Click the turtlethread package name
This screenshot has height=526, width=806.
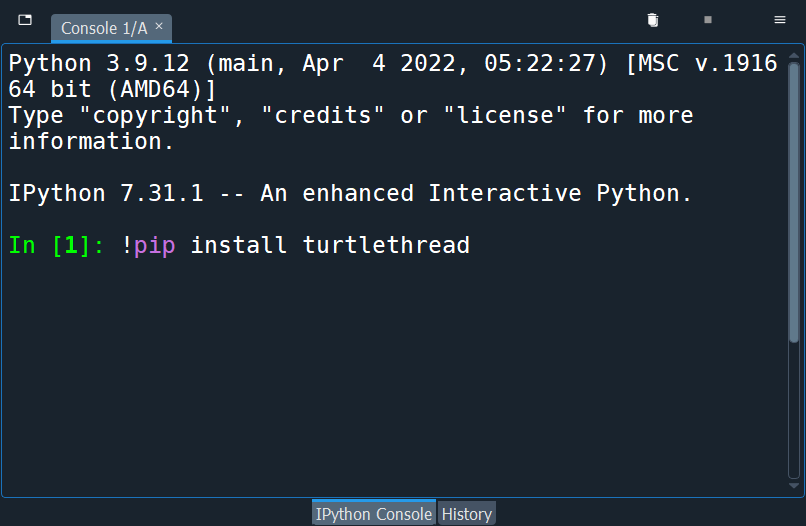click(x=386, y=245)
